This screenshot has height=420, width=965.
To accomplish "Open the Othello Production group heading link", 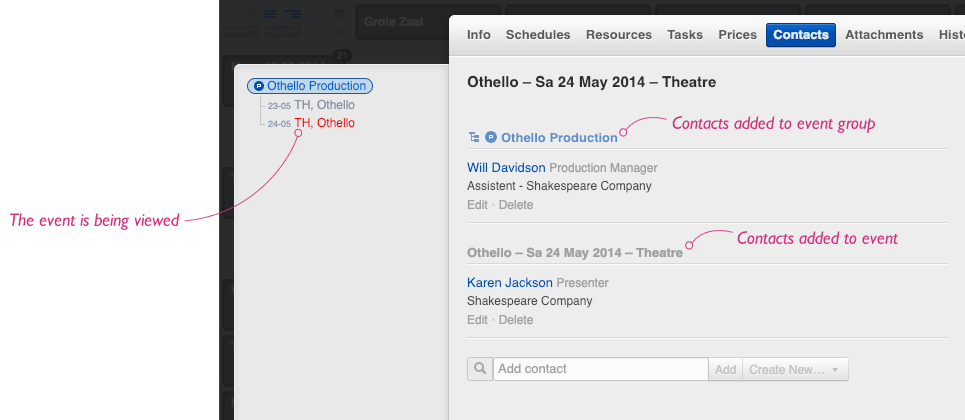I will click(559, 137).
